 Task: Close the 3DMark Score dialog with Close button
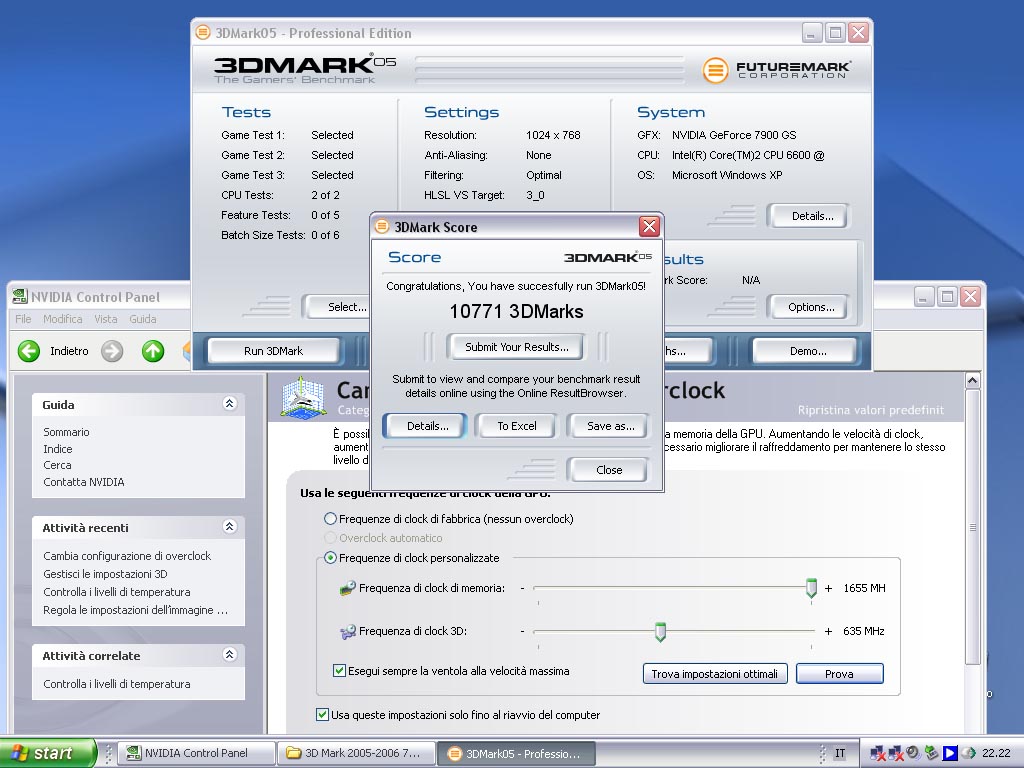[609, 470]
